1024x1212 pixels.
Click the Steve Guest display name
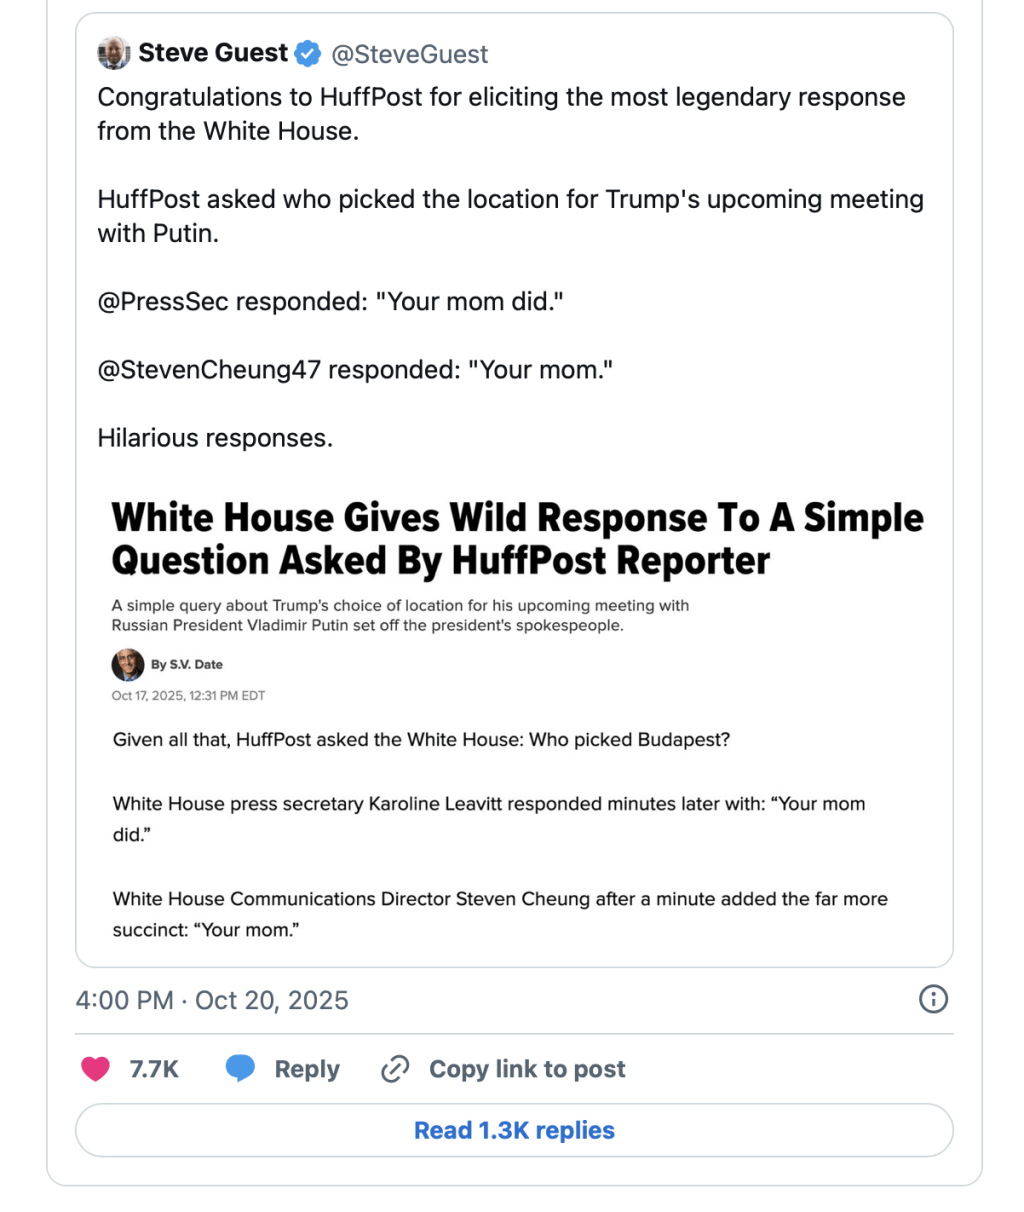click(x=213, y=53)
